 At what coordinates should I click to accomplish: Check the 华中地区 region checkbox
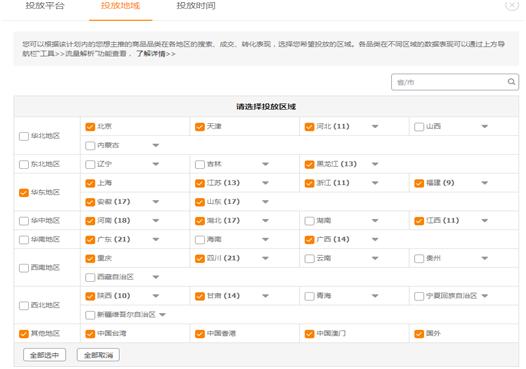(24, 221)
